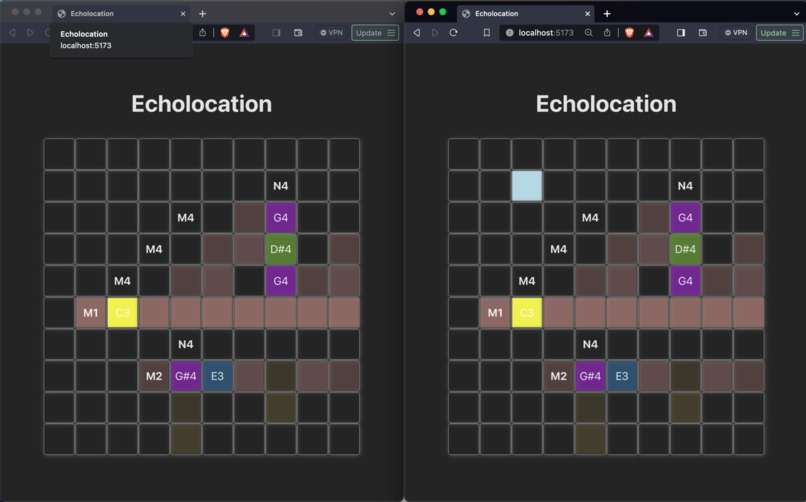This screenshot has height=502, width=806.
Task: Click the Update button in left window
Action: pyautogui.click(x=375, y=33)
